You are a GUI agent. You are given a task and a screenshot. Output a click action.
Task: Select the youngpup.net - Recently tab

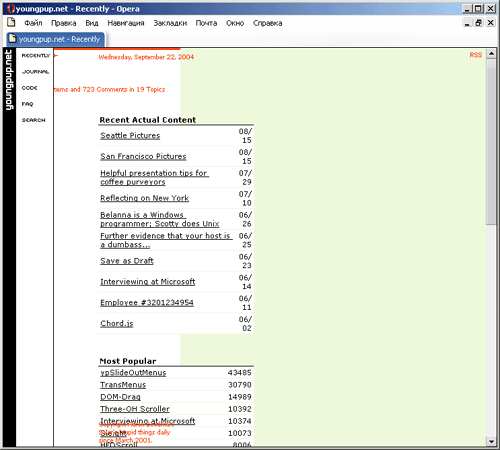(x=56, y=39)
